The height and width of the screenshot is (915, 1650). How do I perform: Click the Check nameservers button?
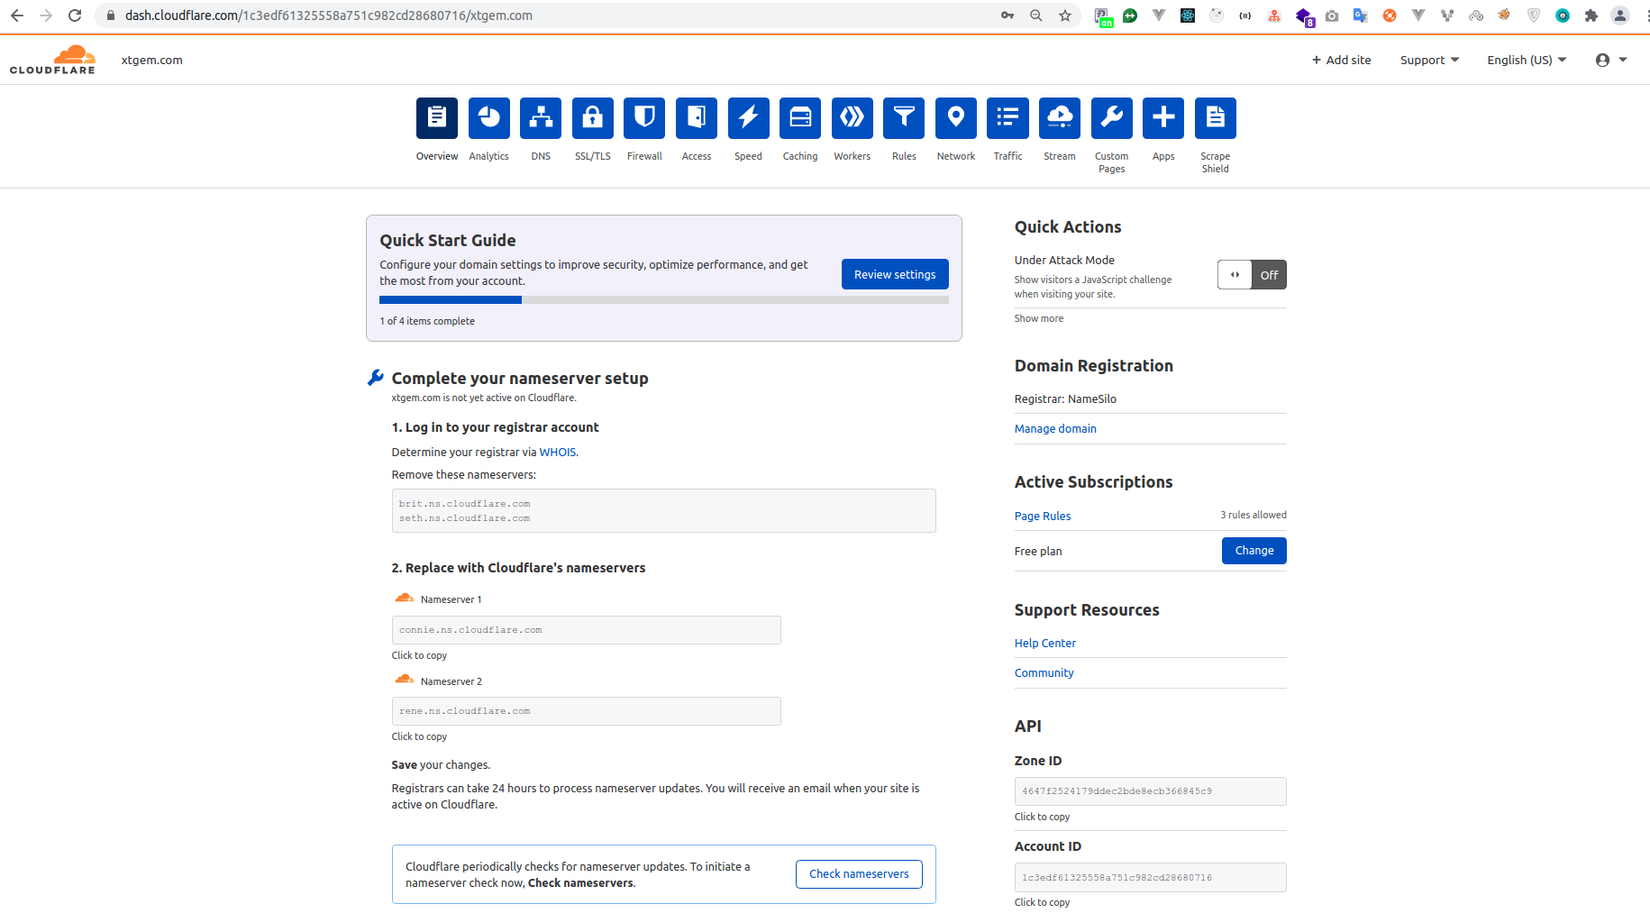click(x=858, y=874)
